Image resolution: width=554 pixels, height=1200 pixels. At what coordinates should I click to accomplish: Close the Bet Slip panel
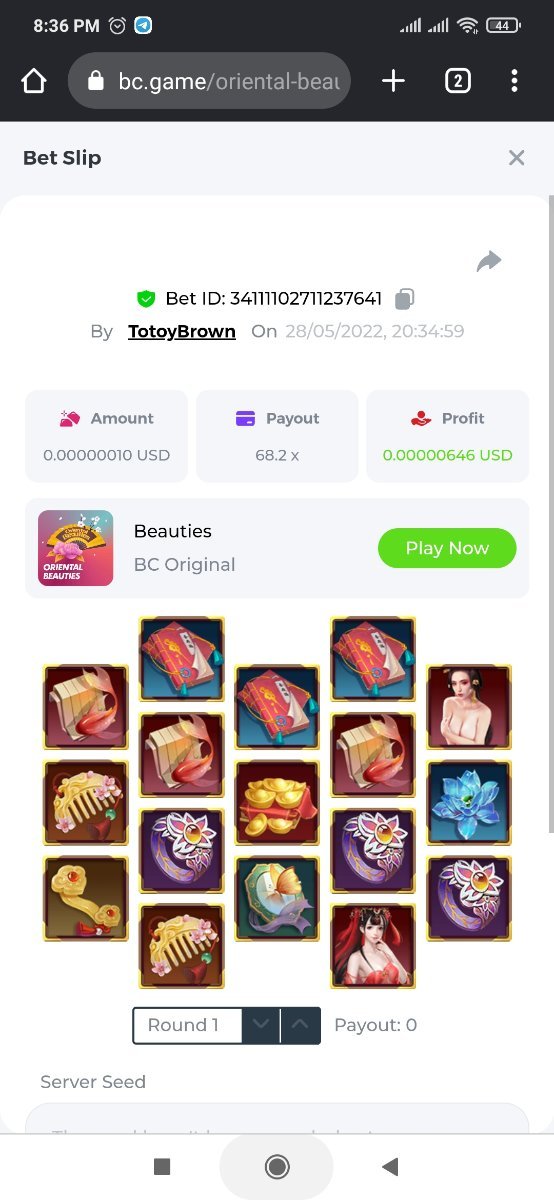[516, 157]
